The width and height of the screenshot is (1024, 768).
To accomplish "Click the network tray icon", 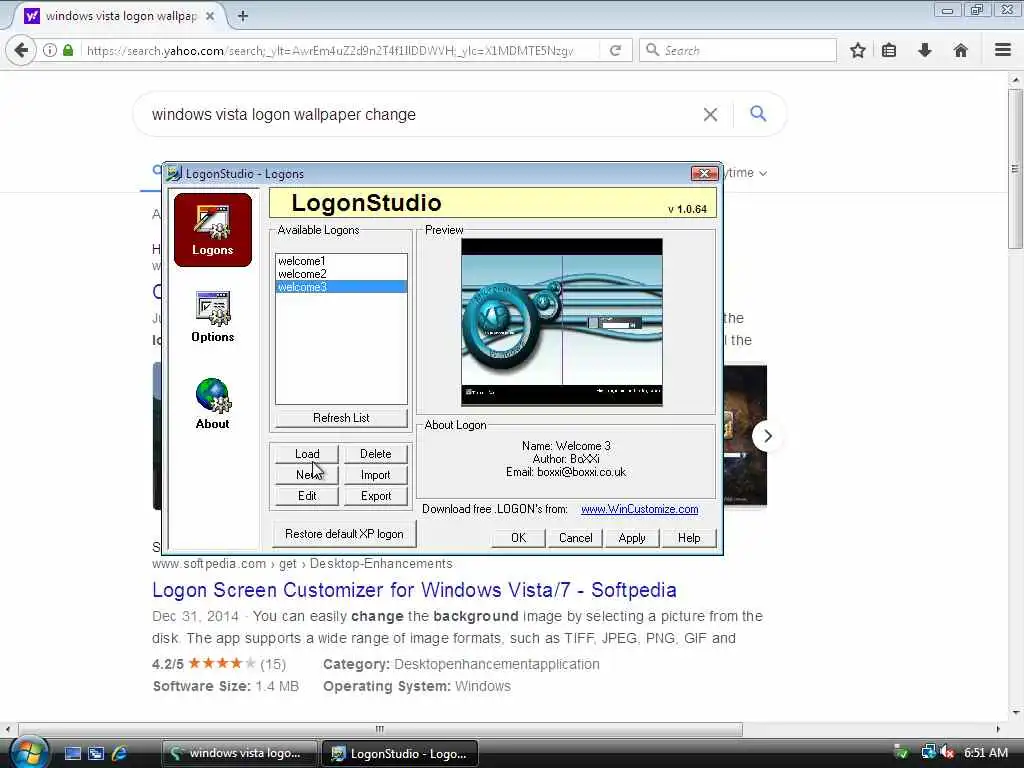I will [x=928, y=752].
